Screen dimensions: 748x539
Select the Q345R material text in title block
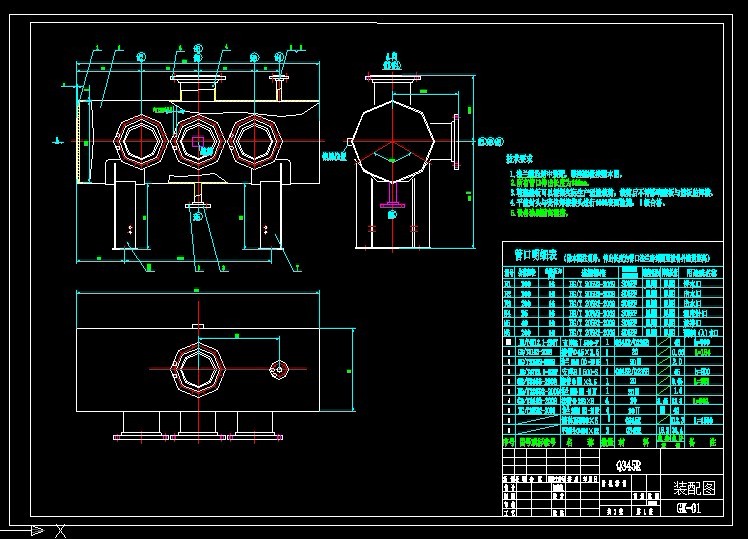629,466
